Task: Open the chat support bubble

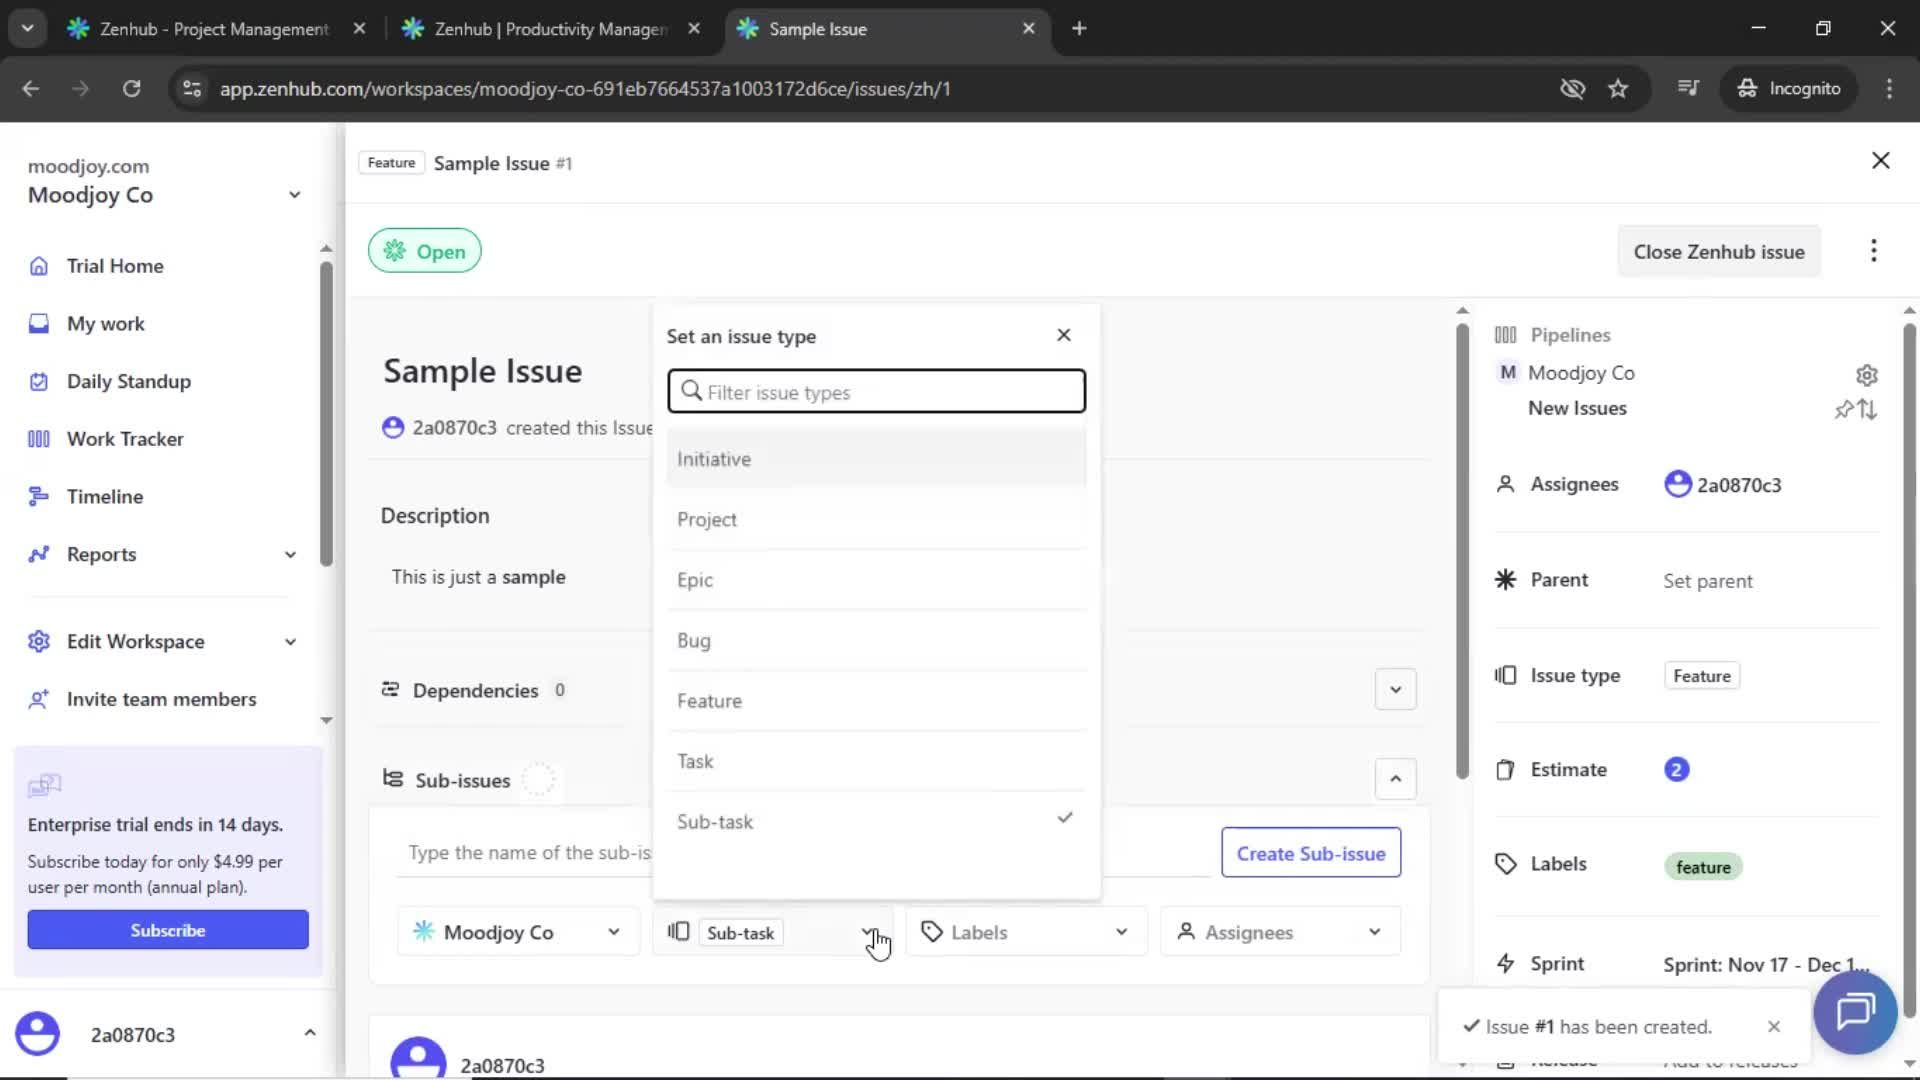Action: (x=1855, y=1013)
